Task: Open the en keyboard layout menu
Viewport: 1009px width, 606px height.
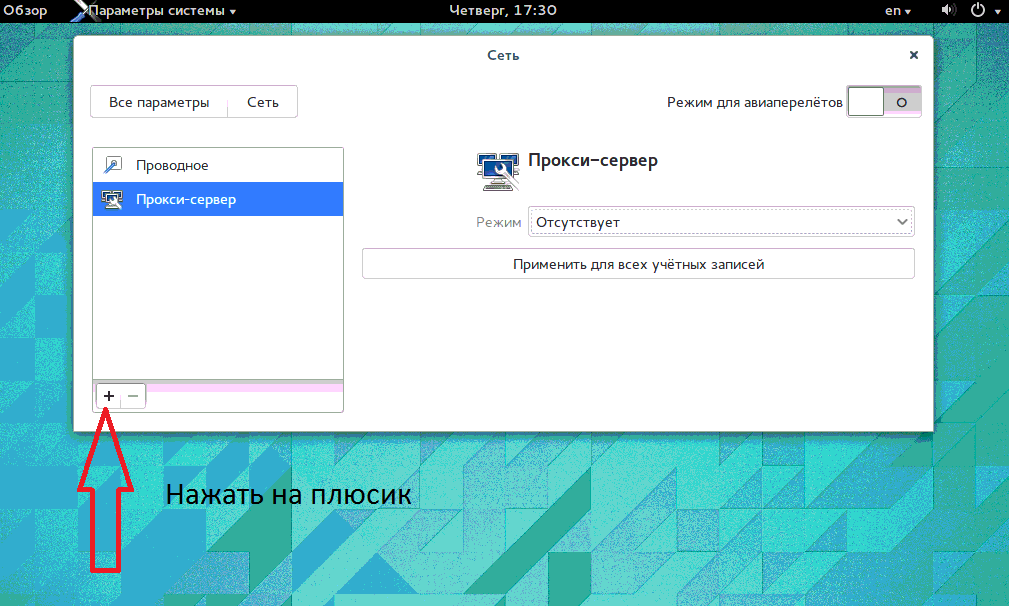Action: click(899, 11)
